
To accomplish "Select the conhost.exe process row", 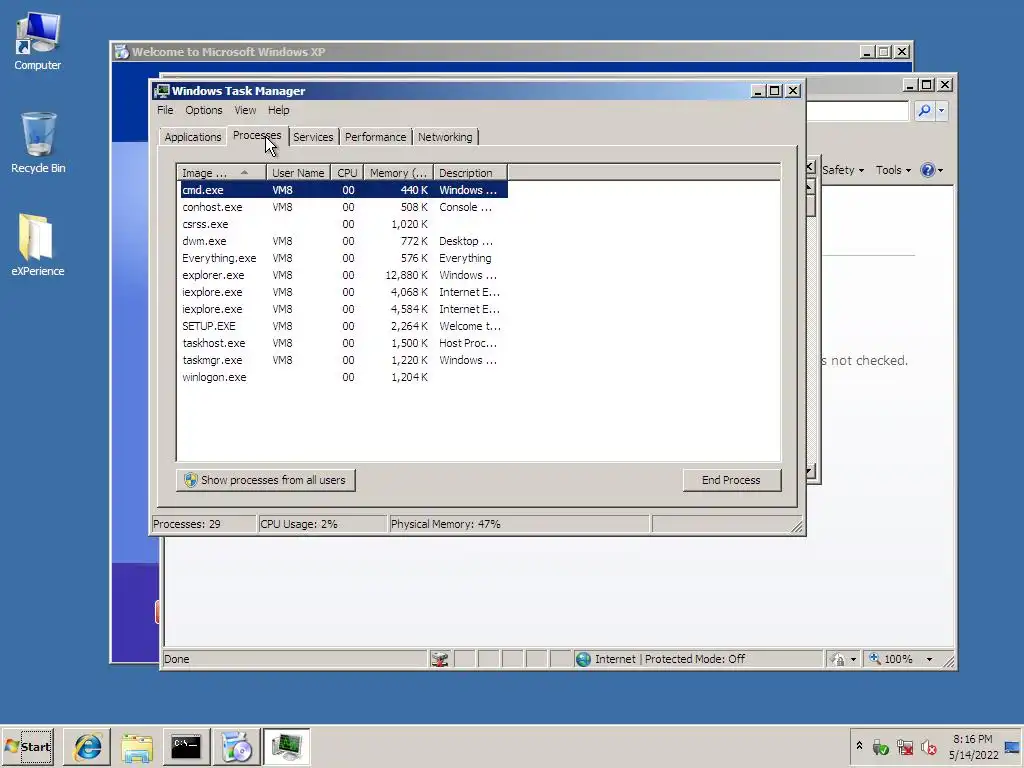I will pyautogui.click(x=344, y=207).
